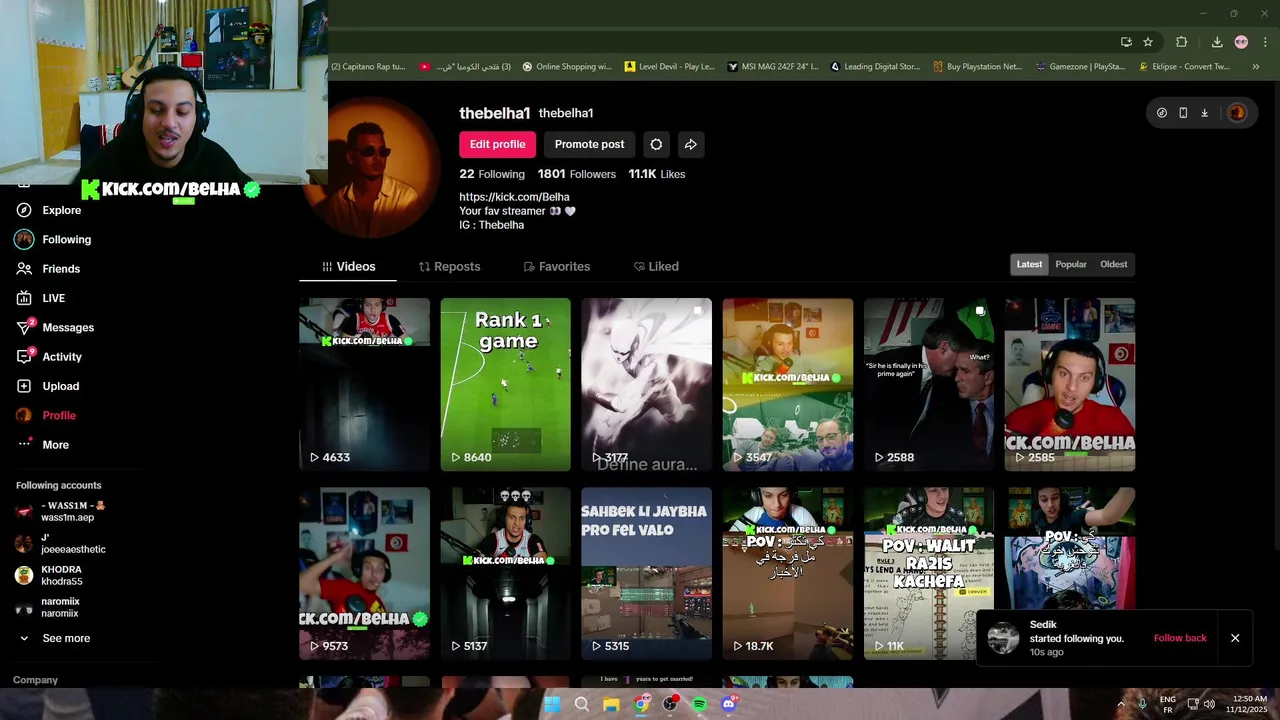Open the joeeeaesthetic following account
The height and width of the screenshot is (720, 1280).
pos(60,544)
